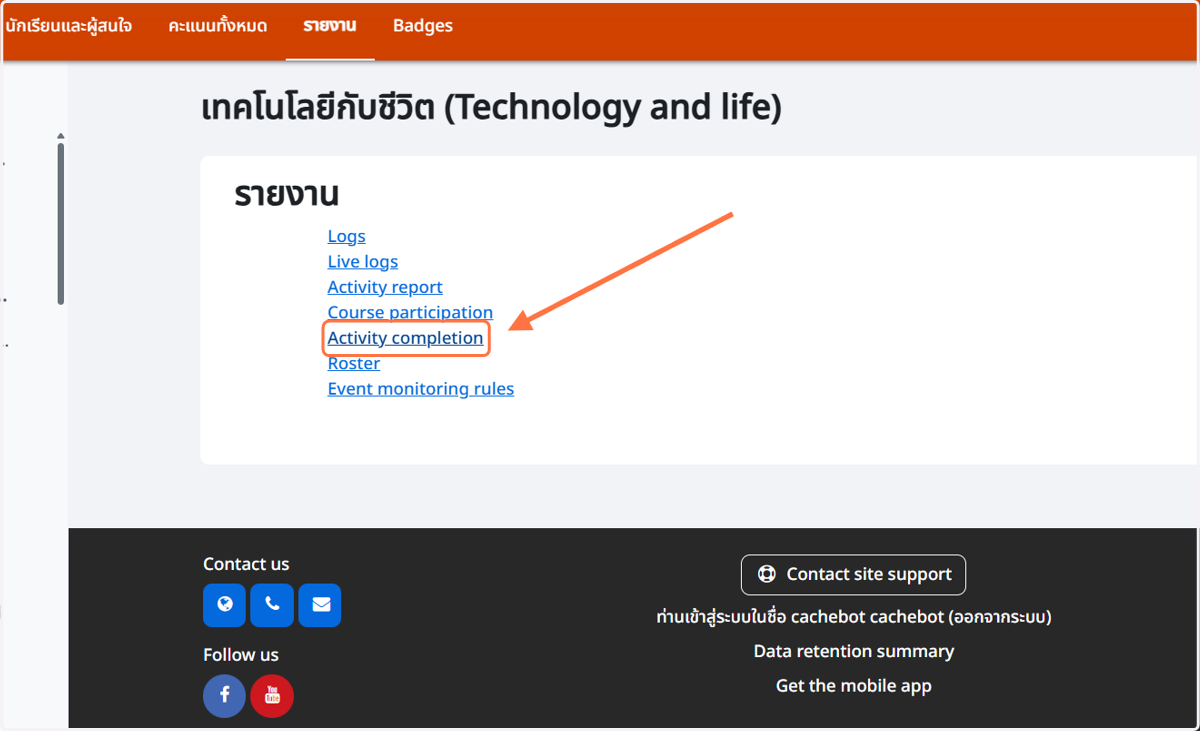Click Get the mobile app link
1200x731 pixels.
pyautogui.click(x=853, y=686)
